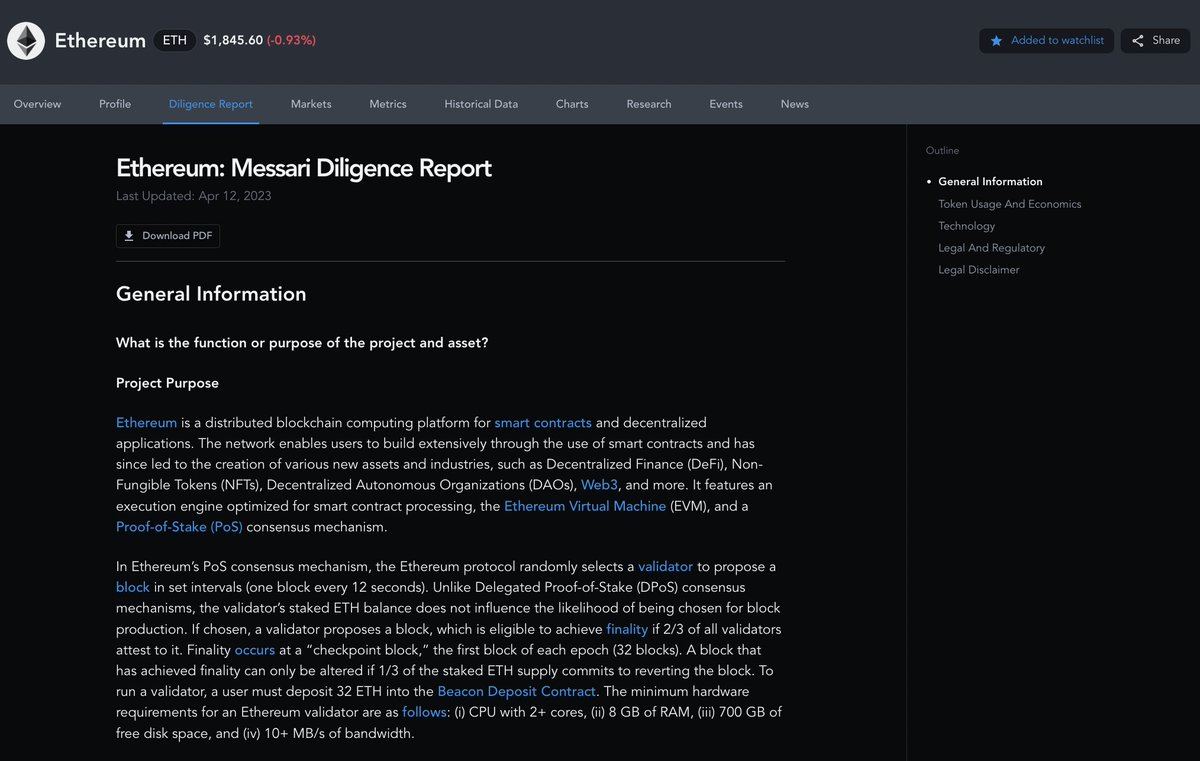The width and height of the screenshot is (1200, 761).
Task: Click the Ethereum diamond logo icon
Action: (x=26, y=41)
